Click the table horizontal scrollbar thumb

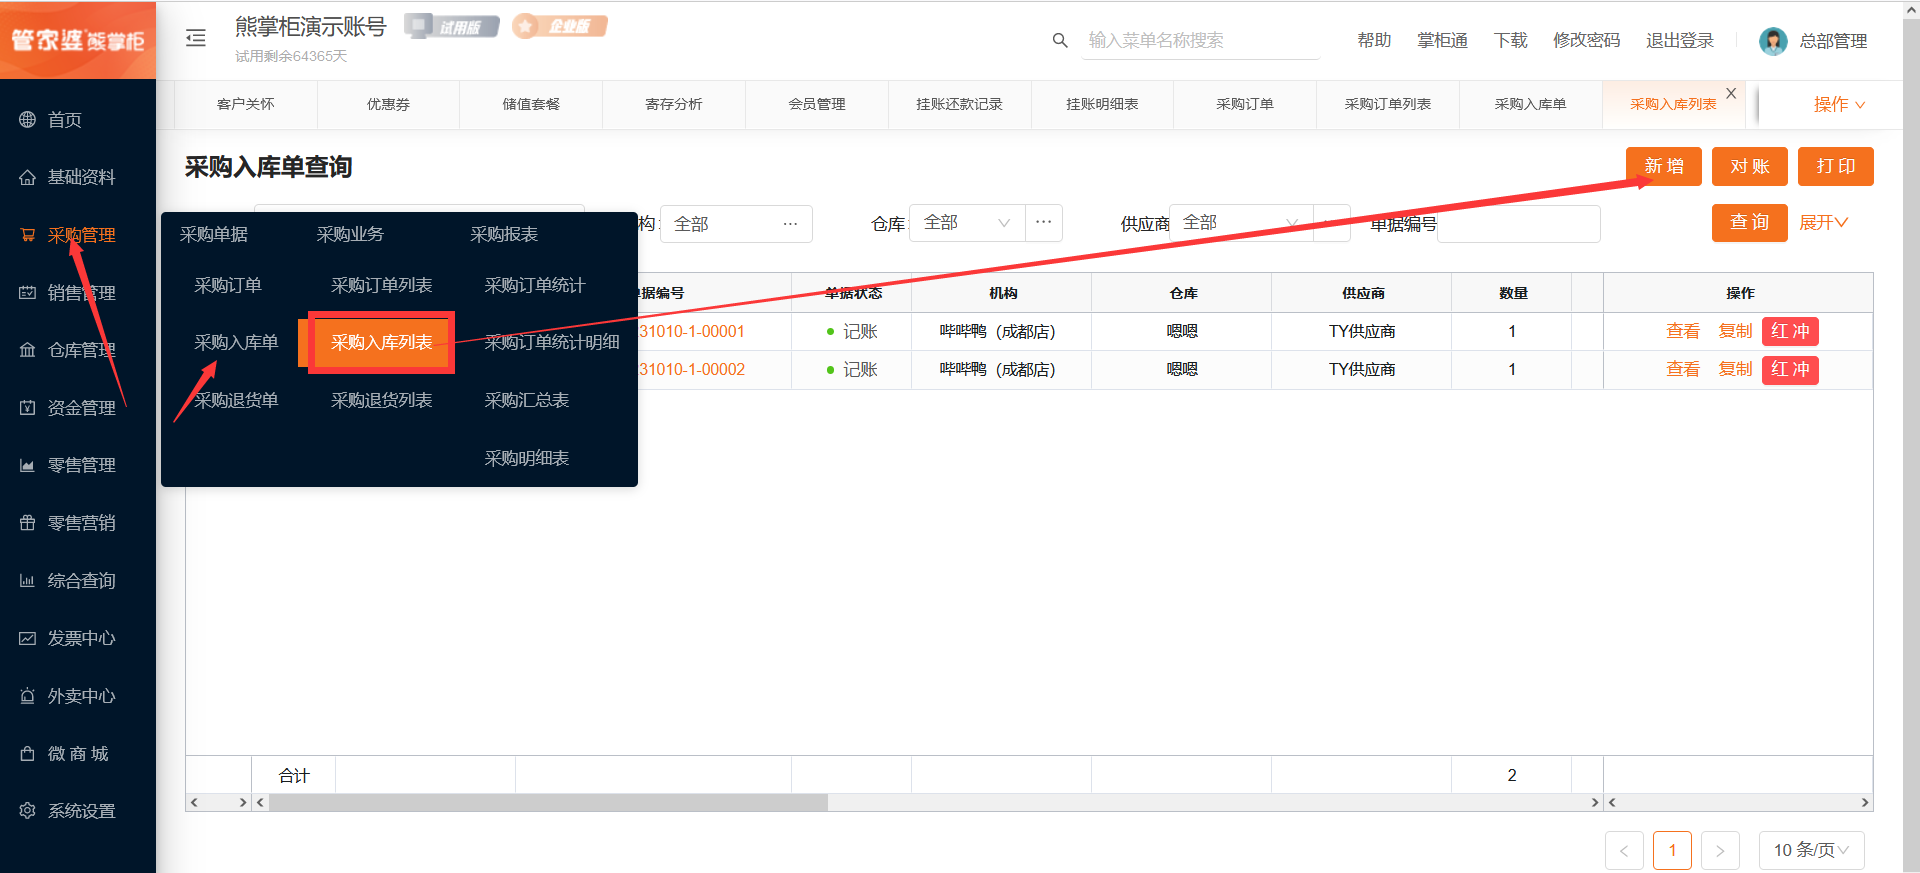pyautogui.click(x=548, y=802)
